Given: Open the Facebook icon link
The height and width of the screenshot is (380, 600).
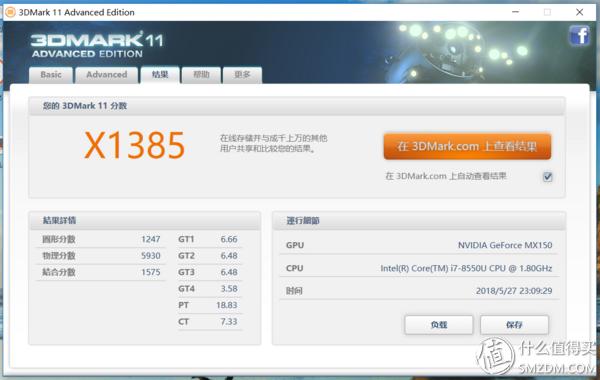Looking at the screenshot, I should tap(579, 35).
